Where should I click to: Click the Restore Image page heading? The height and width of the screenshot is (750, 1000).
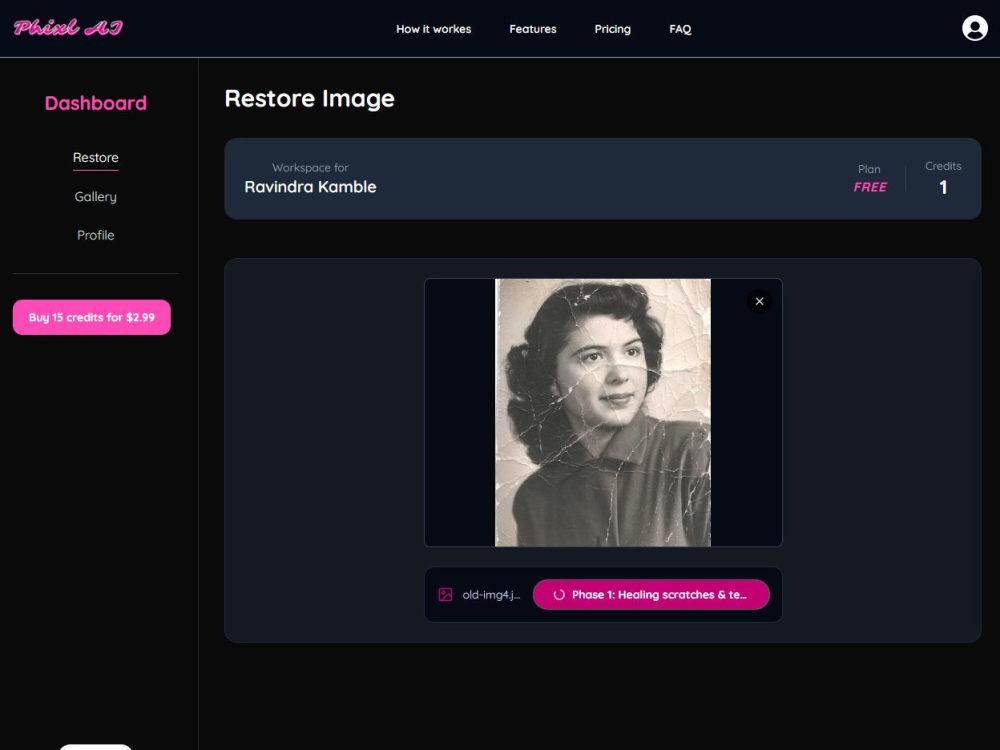click(x=309, y=98)
